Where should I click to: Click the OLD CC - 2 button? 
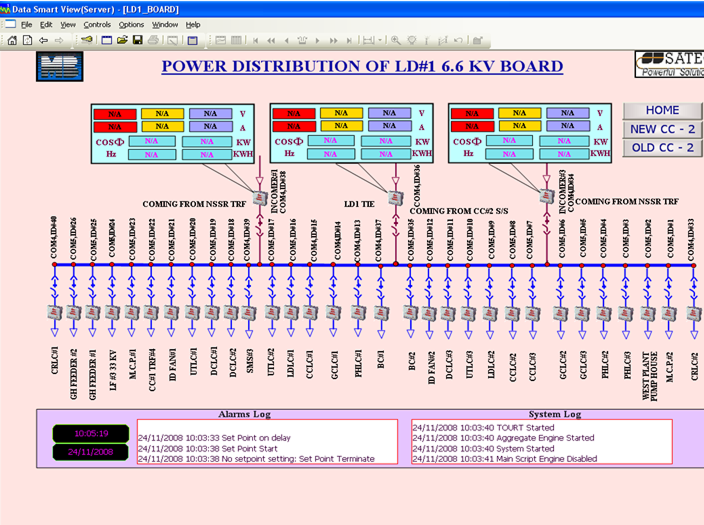tap(662, 148)
